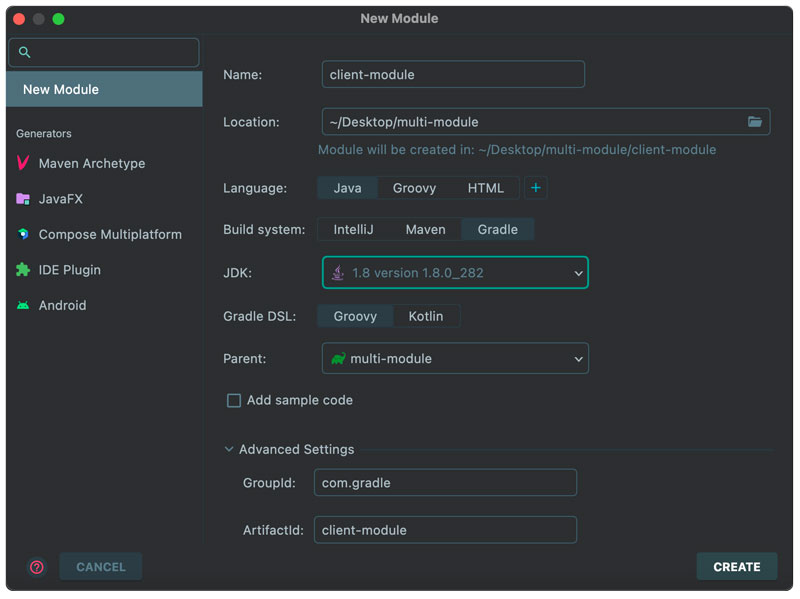Set build system to Maven

click(426, 229)
